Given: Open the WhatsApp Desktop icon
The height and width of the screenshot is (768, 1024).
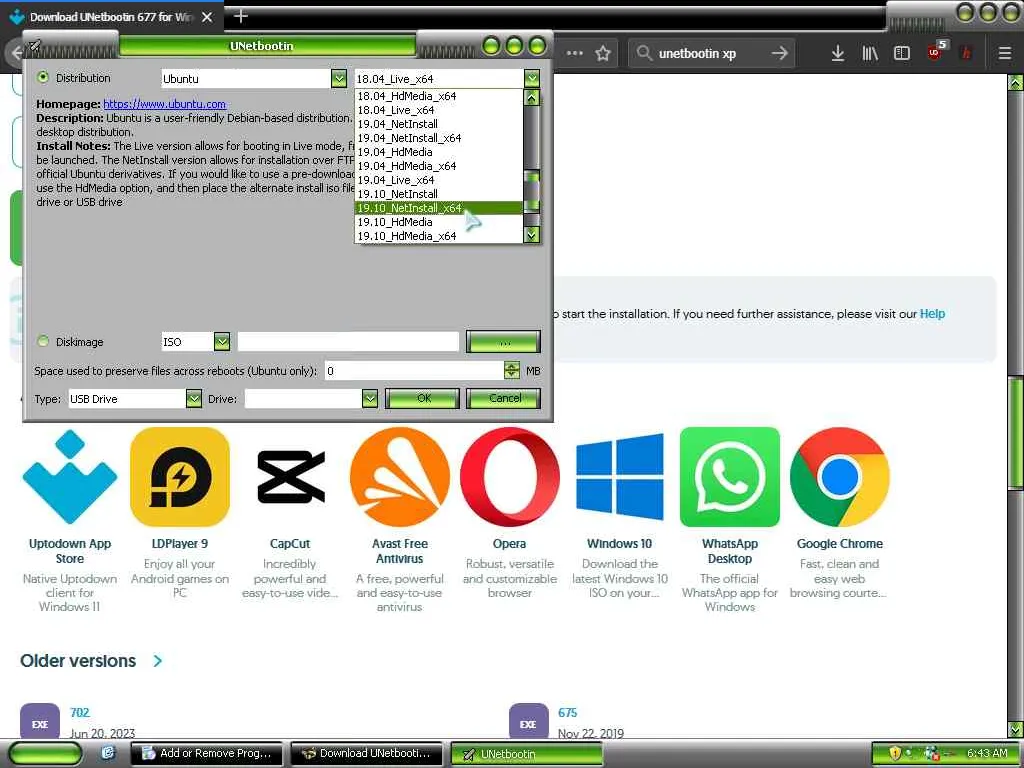Looking at the screenshot, I should 729,477.
